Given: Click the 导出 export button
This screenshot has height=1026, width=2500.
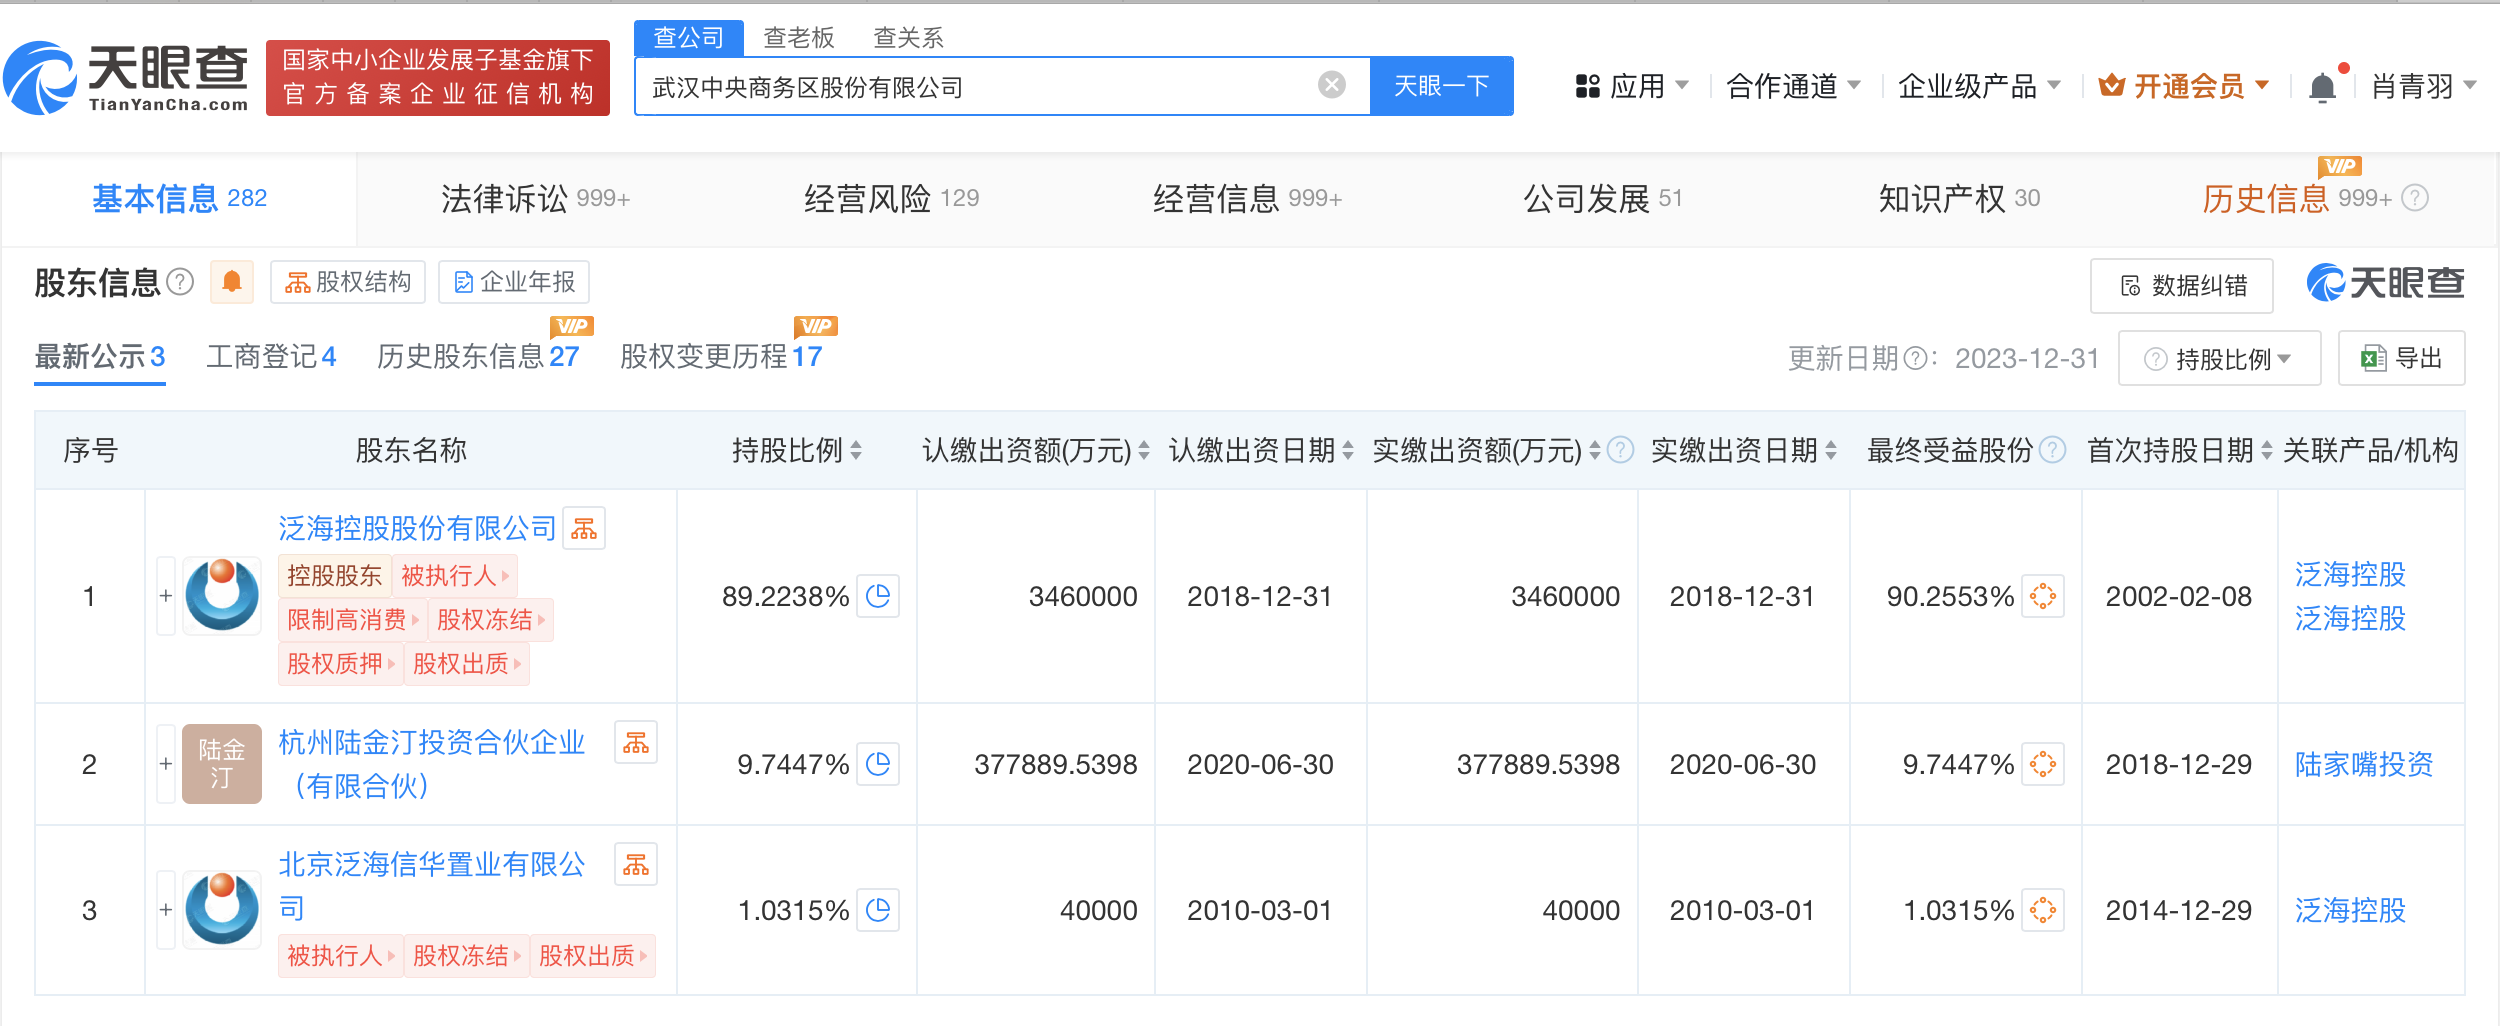Looking at the screenshot, I should (2401, 359).
